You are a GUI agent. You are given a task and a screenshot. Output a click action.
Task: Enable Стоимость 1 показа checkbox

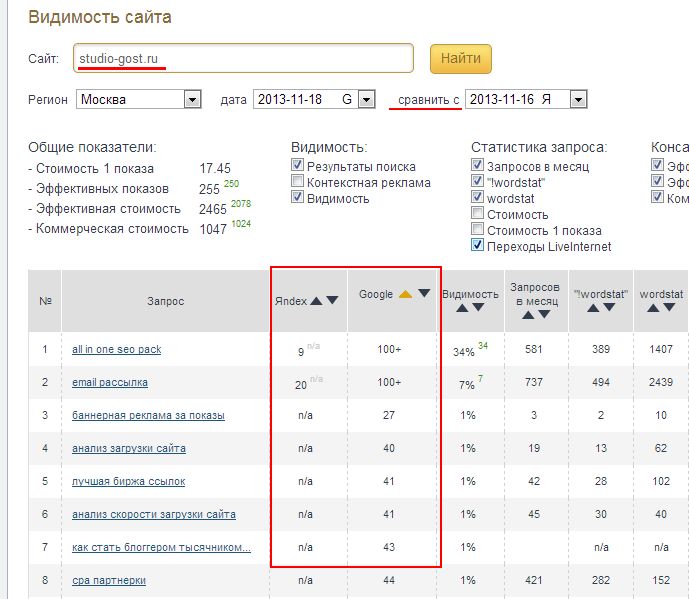[478, 230]
